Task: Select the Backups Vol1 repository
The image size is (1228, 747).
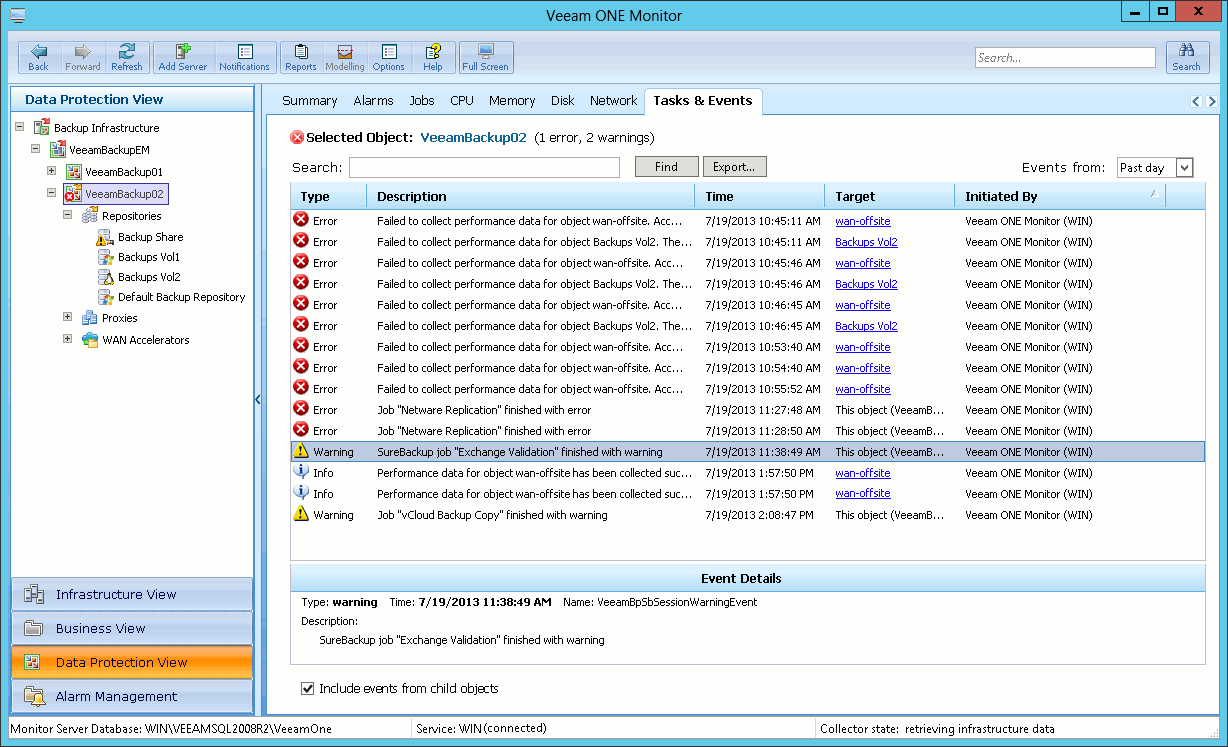Action: coord(149,257)
